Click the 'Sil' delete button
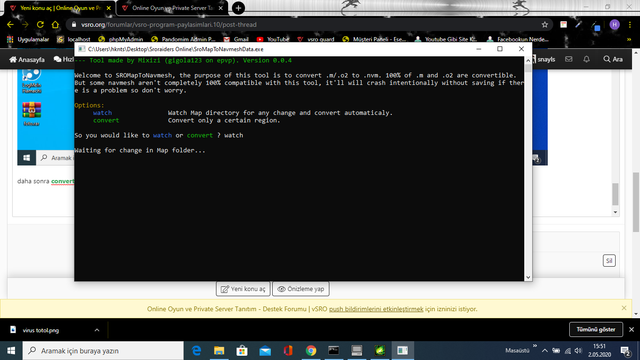640x360 pixels. 609,260
